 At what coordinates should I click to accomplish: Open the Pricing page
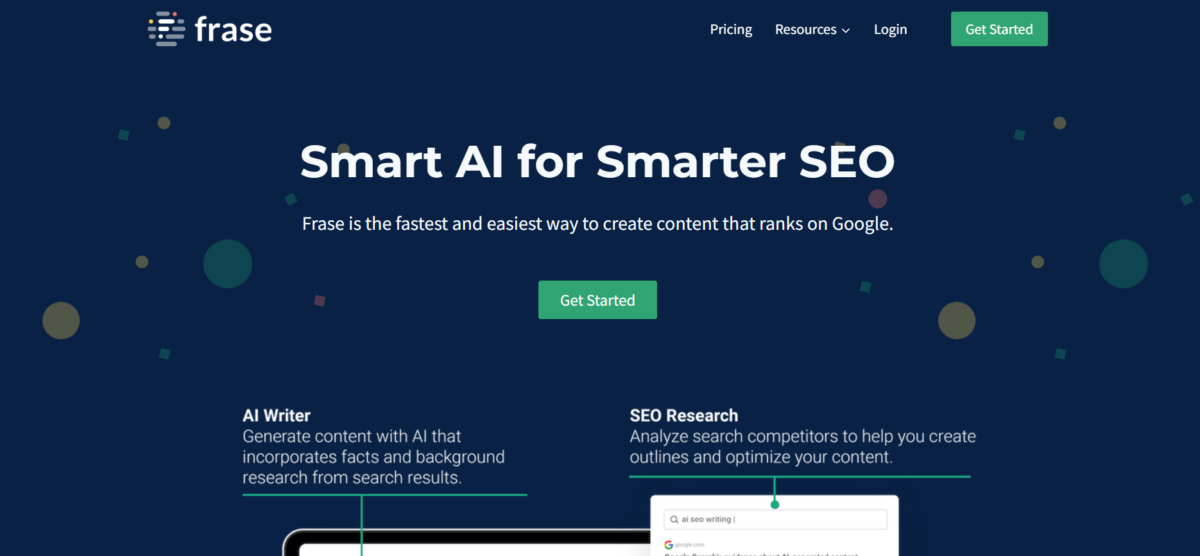point(731,29)
